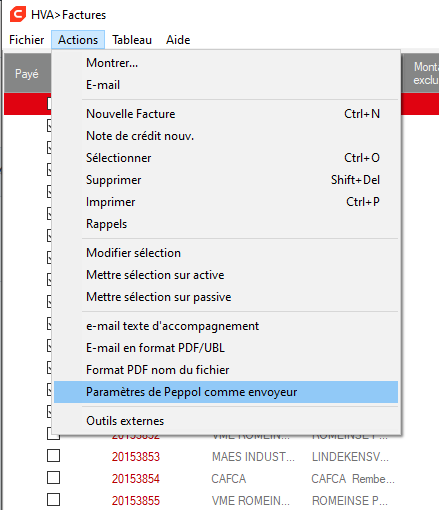Create a Nouvelle Facture

pos(226,114)
